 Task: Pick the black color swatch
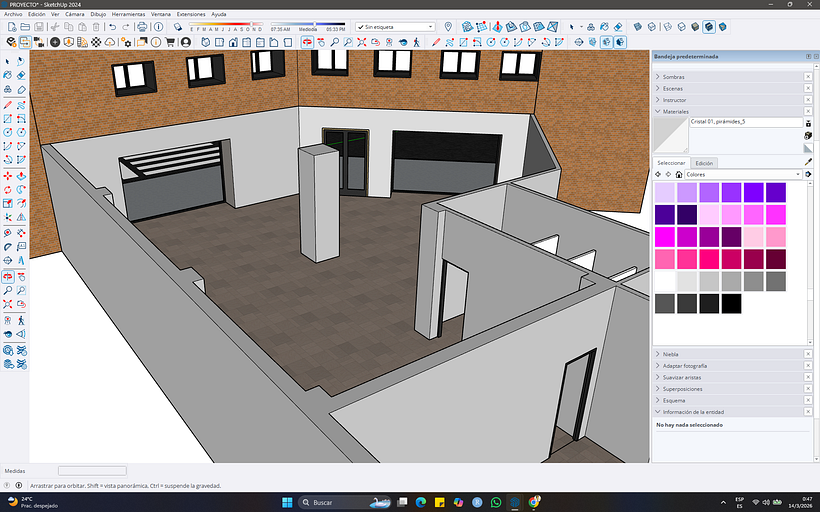(732, 303)
